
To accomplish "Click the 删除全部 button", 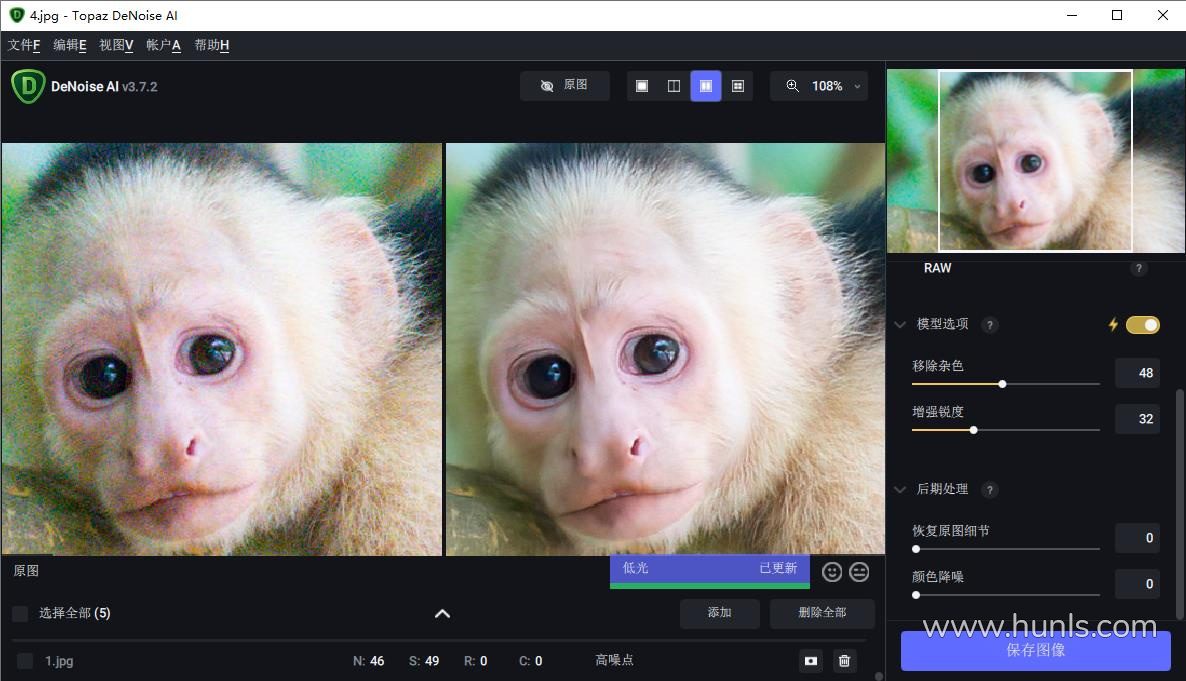I will (x=822, y=613).
